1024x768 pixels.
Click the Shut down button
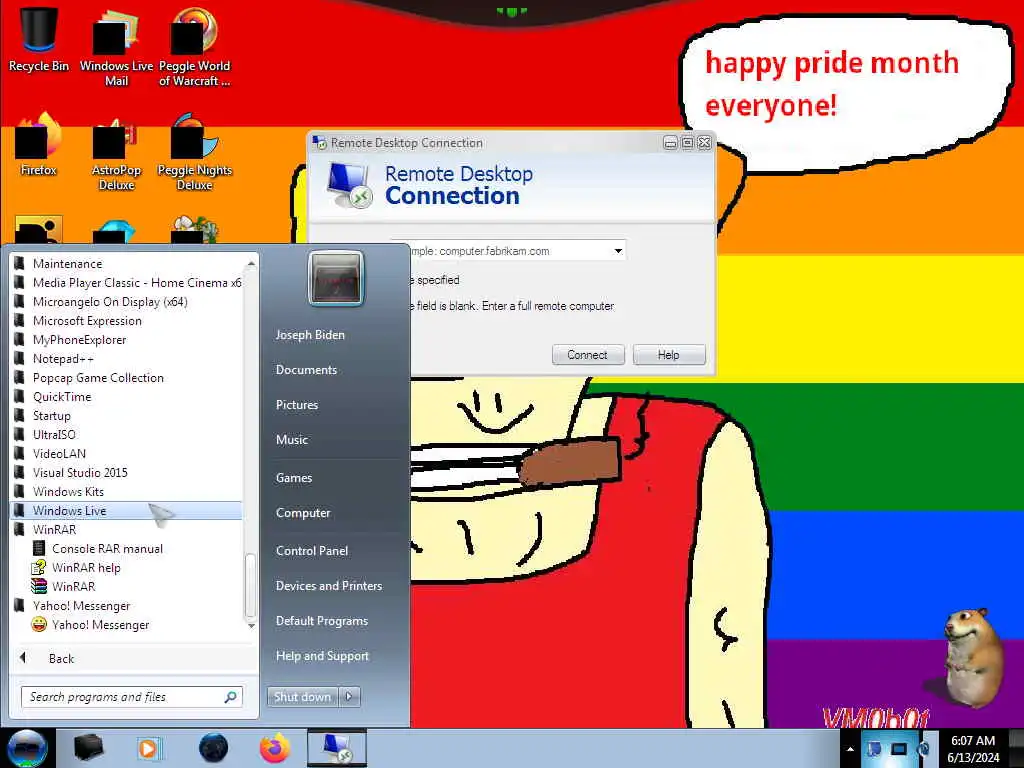point(302,697)
